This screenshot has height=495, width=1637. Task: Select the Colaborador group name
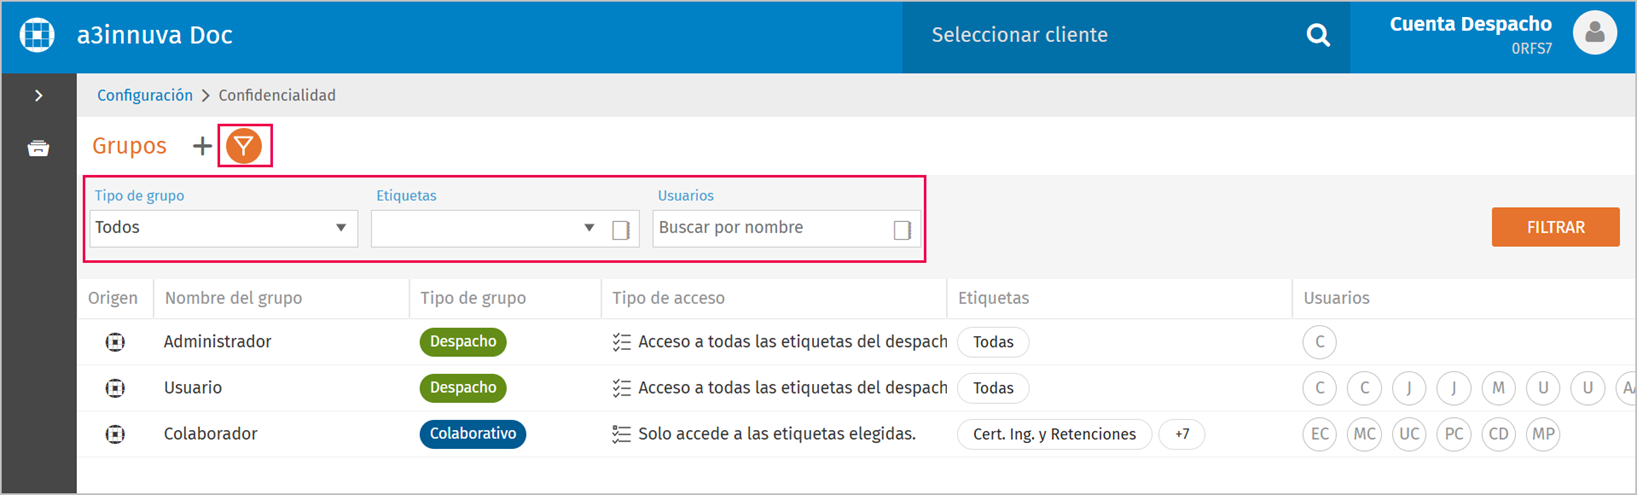click(x=210, y=434)
